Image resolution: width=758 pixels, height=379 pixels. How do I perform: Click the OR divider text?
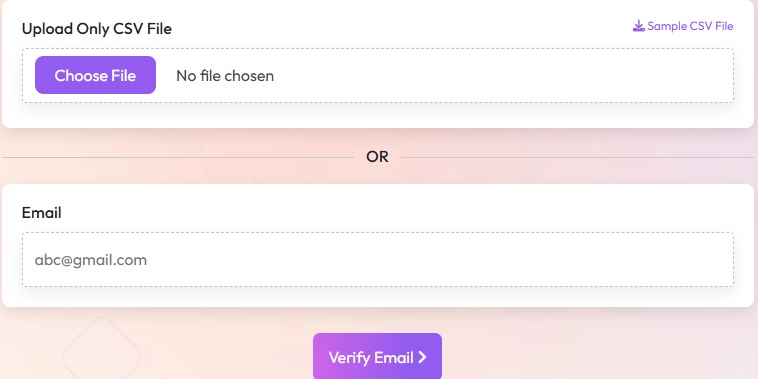coord(377,157)
